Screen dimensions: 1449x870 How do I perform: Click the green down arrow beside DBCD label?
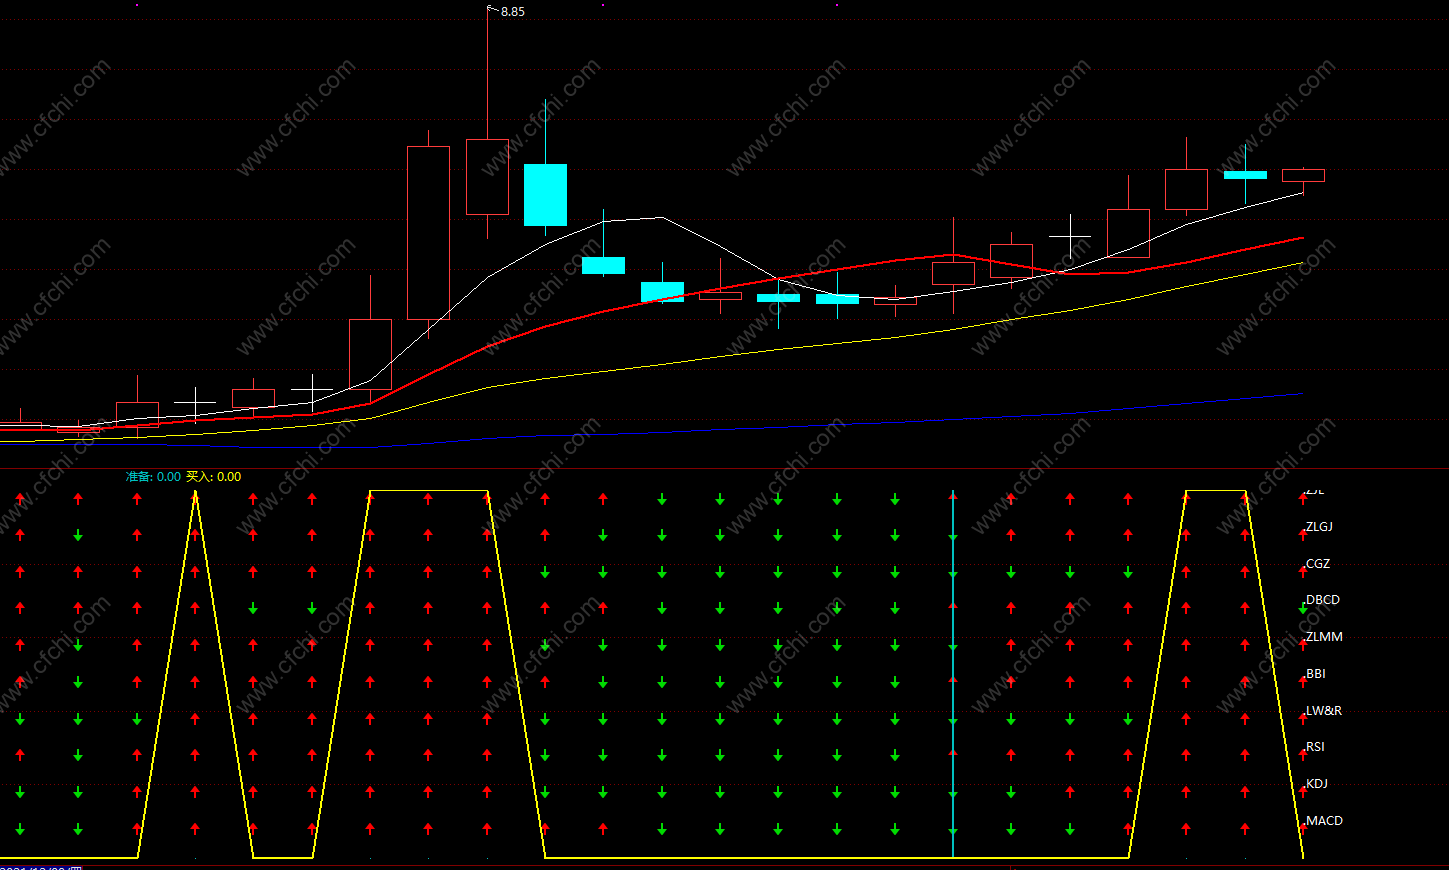(x=1303, y=608)
